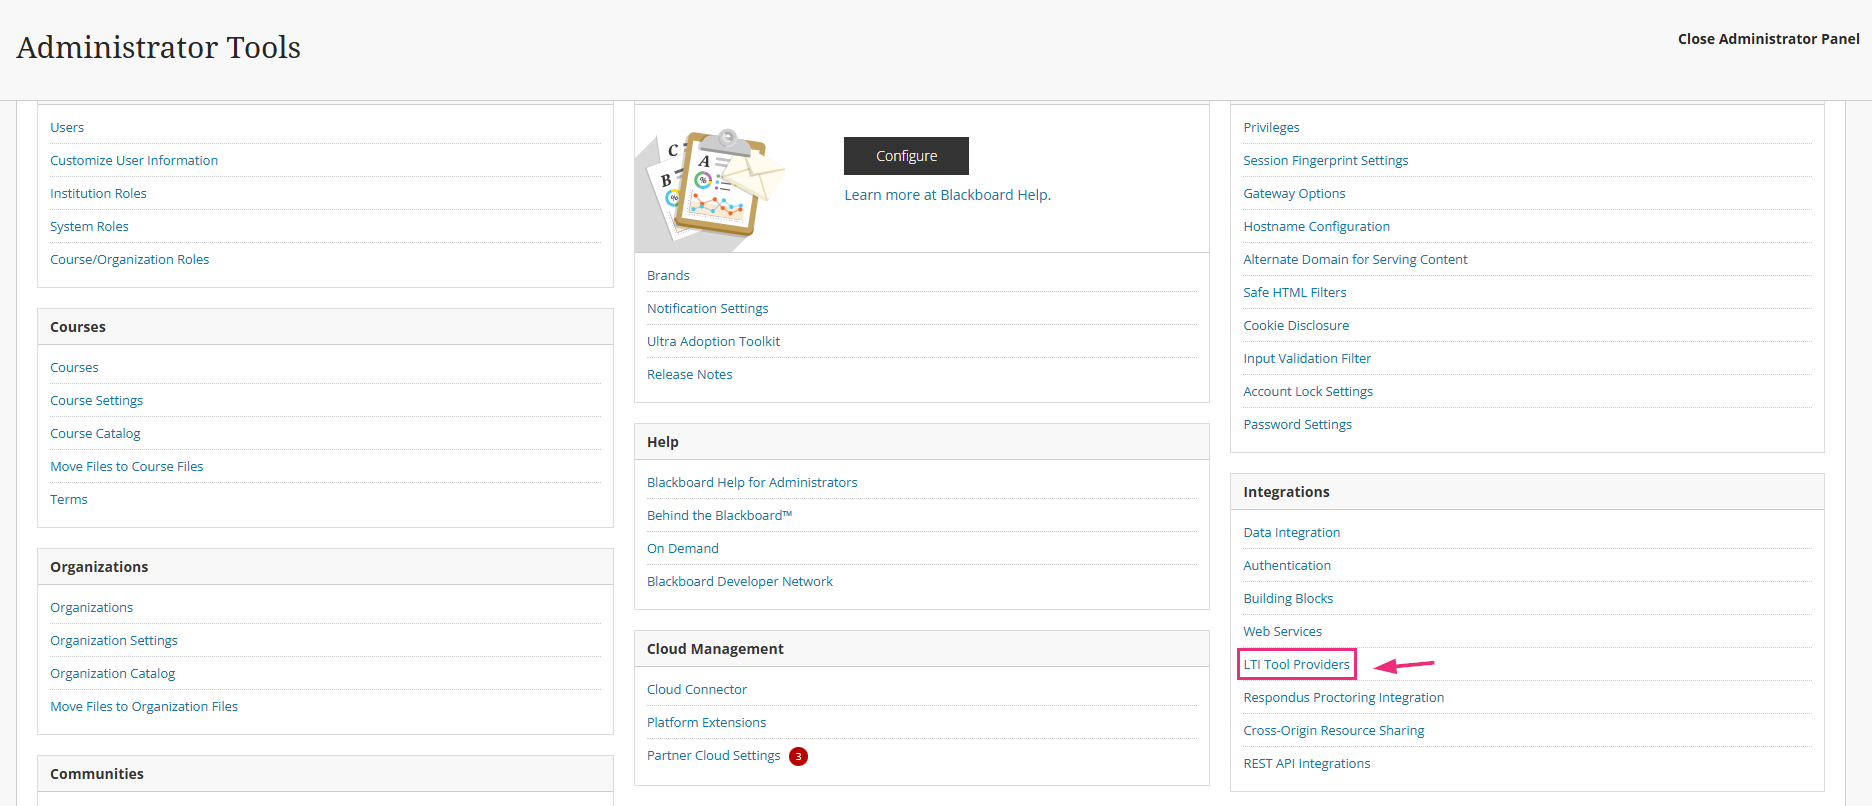Open Organization Catalog
The height and width of the screenshot is (806, 1872).
pyautogui.click(x=112, y=674)
